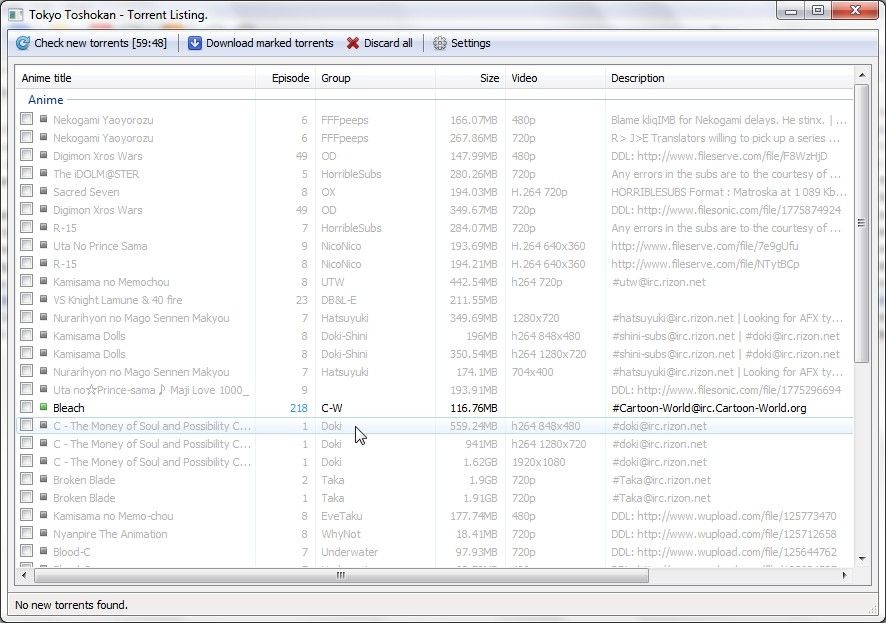Click status icon of Uta no Prince-sama Maji Love row
Viewport: 886px width, 623px height.
44,389
